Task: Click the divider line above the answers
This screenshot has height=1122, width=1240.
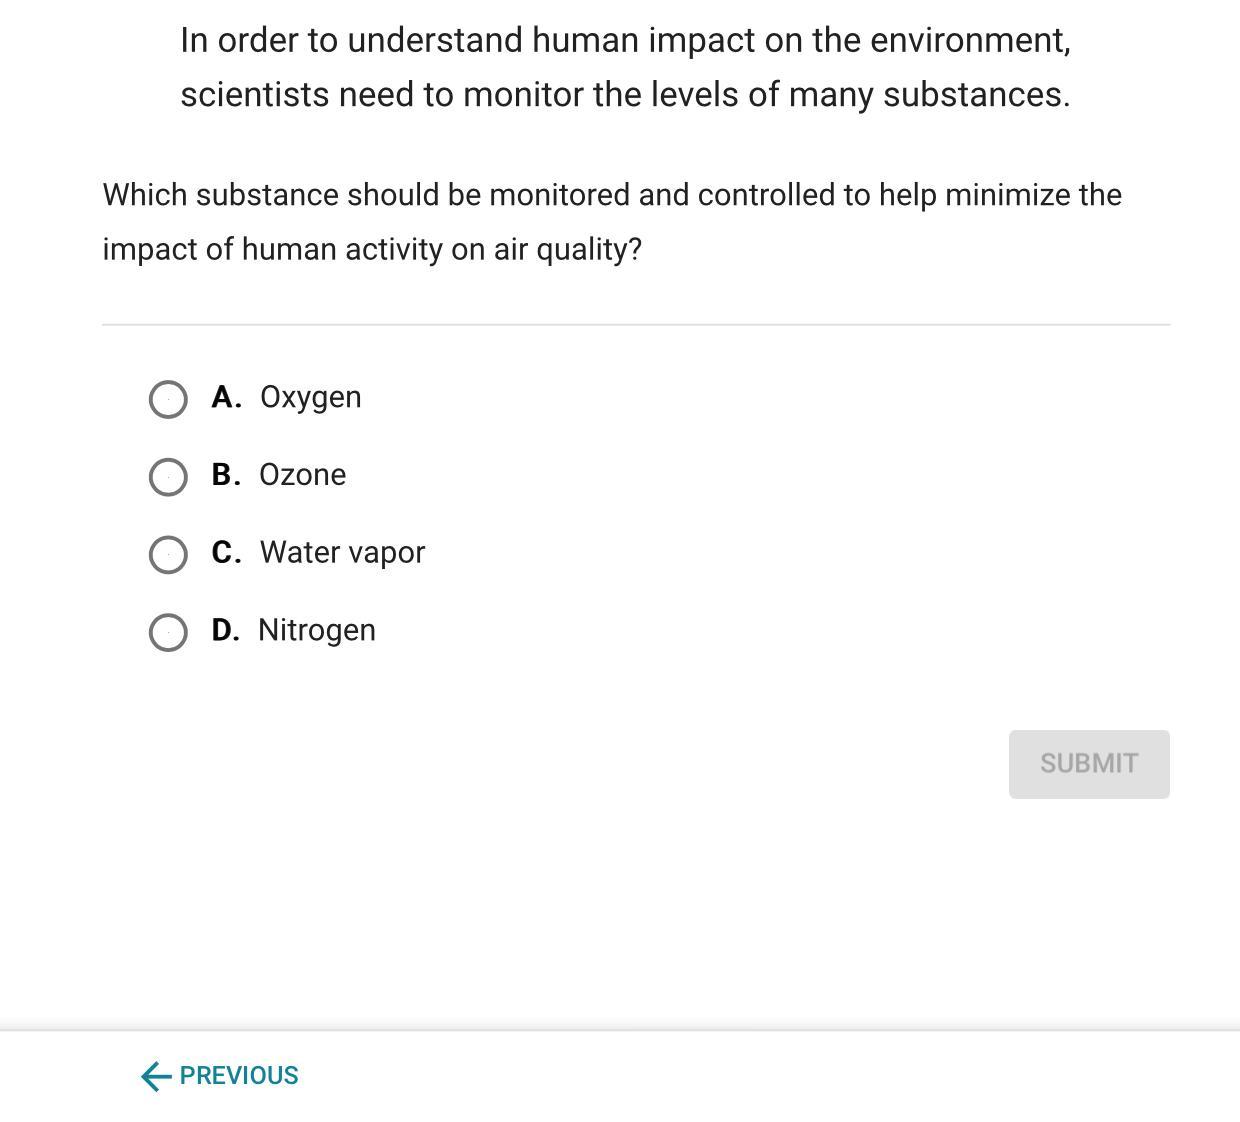Action: 636,324
